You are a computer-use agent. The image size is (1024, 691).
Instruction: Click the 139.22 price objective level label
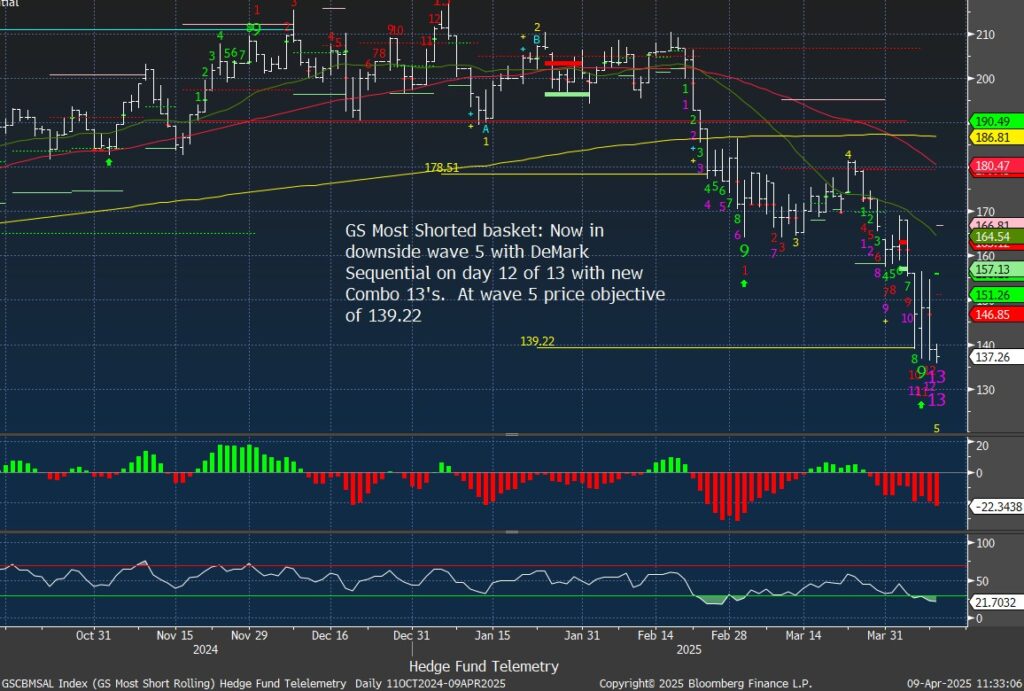(x=537, y=341)
